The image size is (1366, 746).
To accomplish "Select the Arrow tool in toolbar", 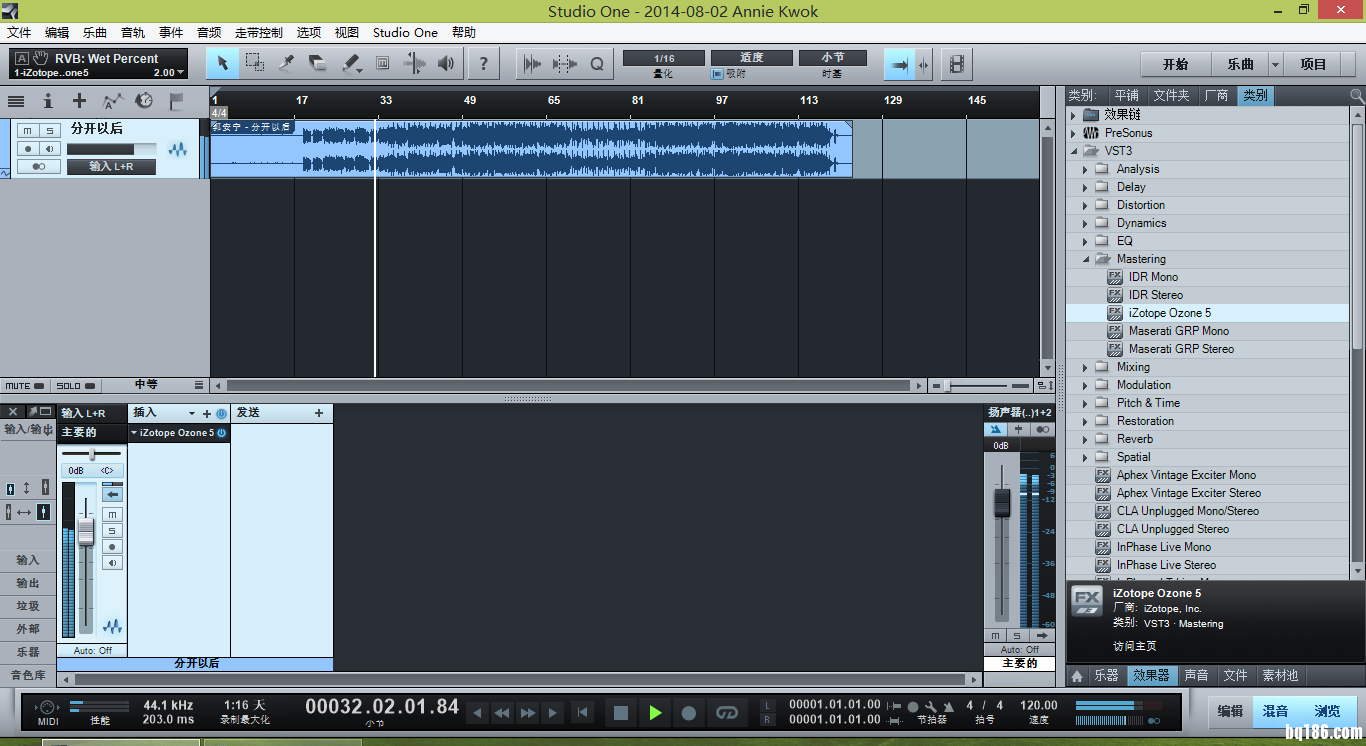I will click(222, 64).
